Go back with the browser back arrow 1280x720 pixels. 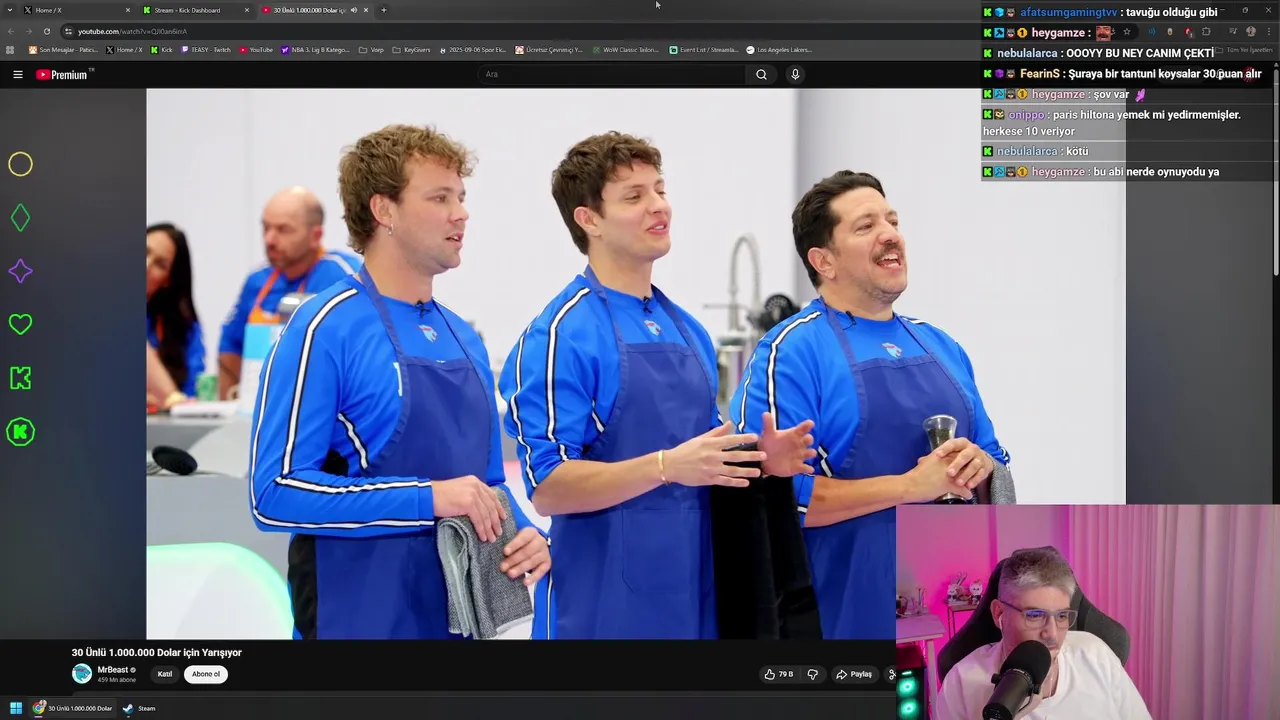tap(11, 31)
